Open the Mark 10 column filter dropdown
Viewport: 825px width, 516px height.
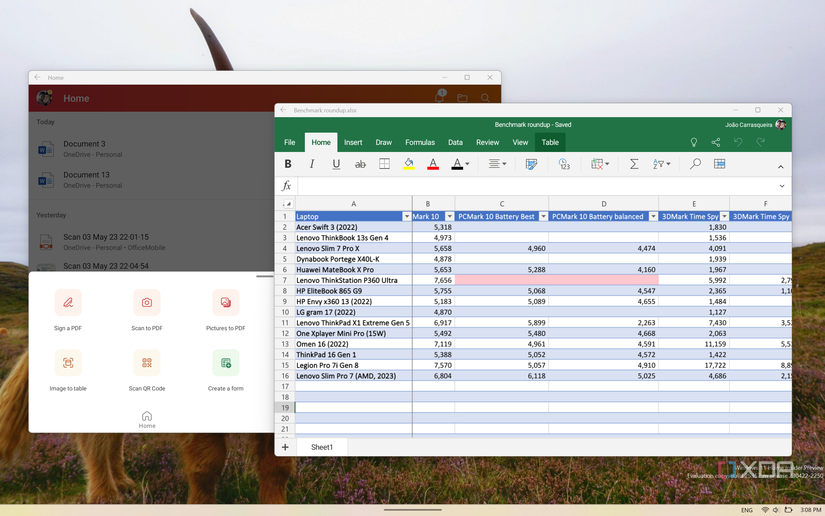click(x=449, y=217)
